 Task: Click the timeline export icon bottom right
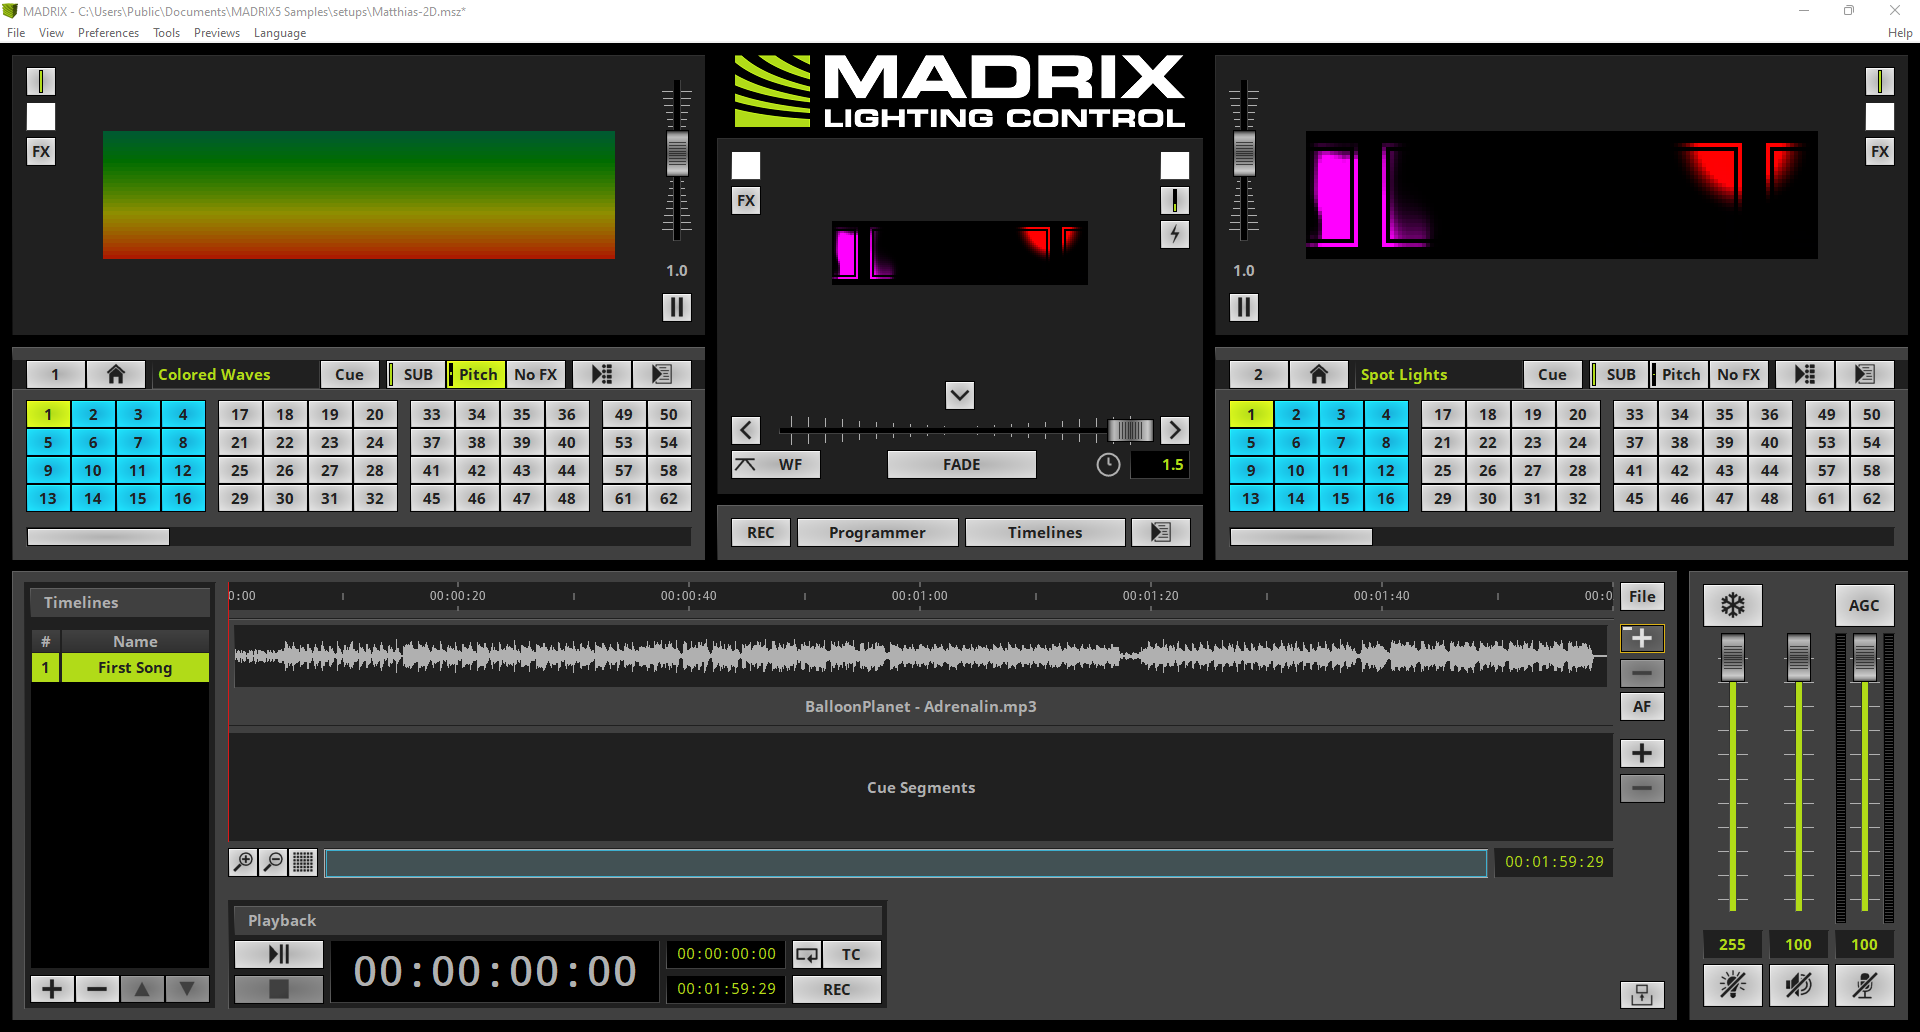click(1642, 994)
